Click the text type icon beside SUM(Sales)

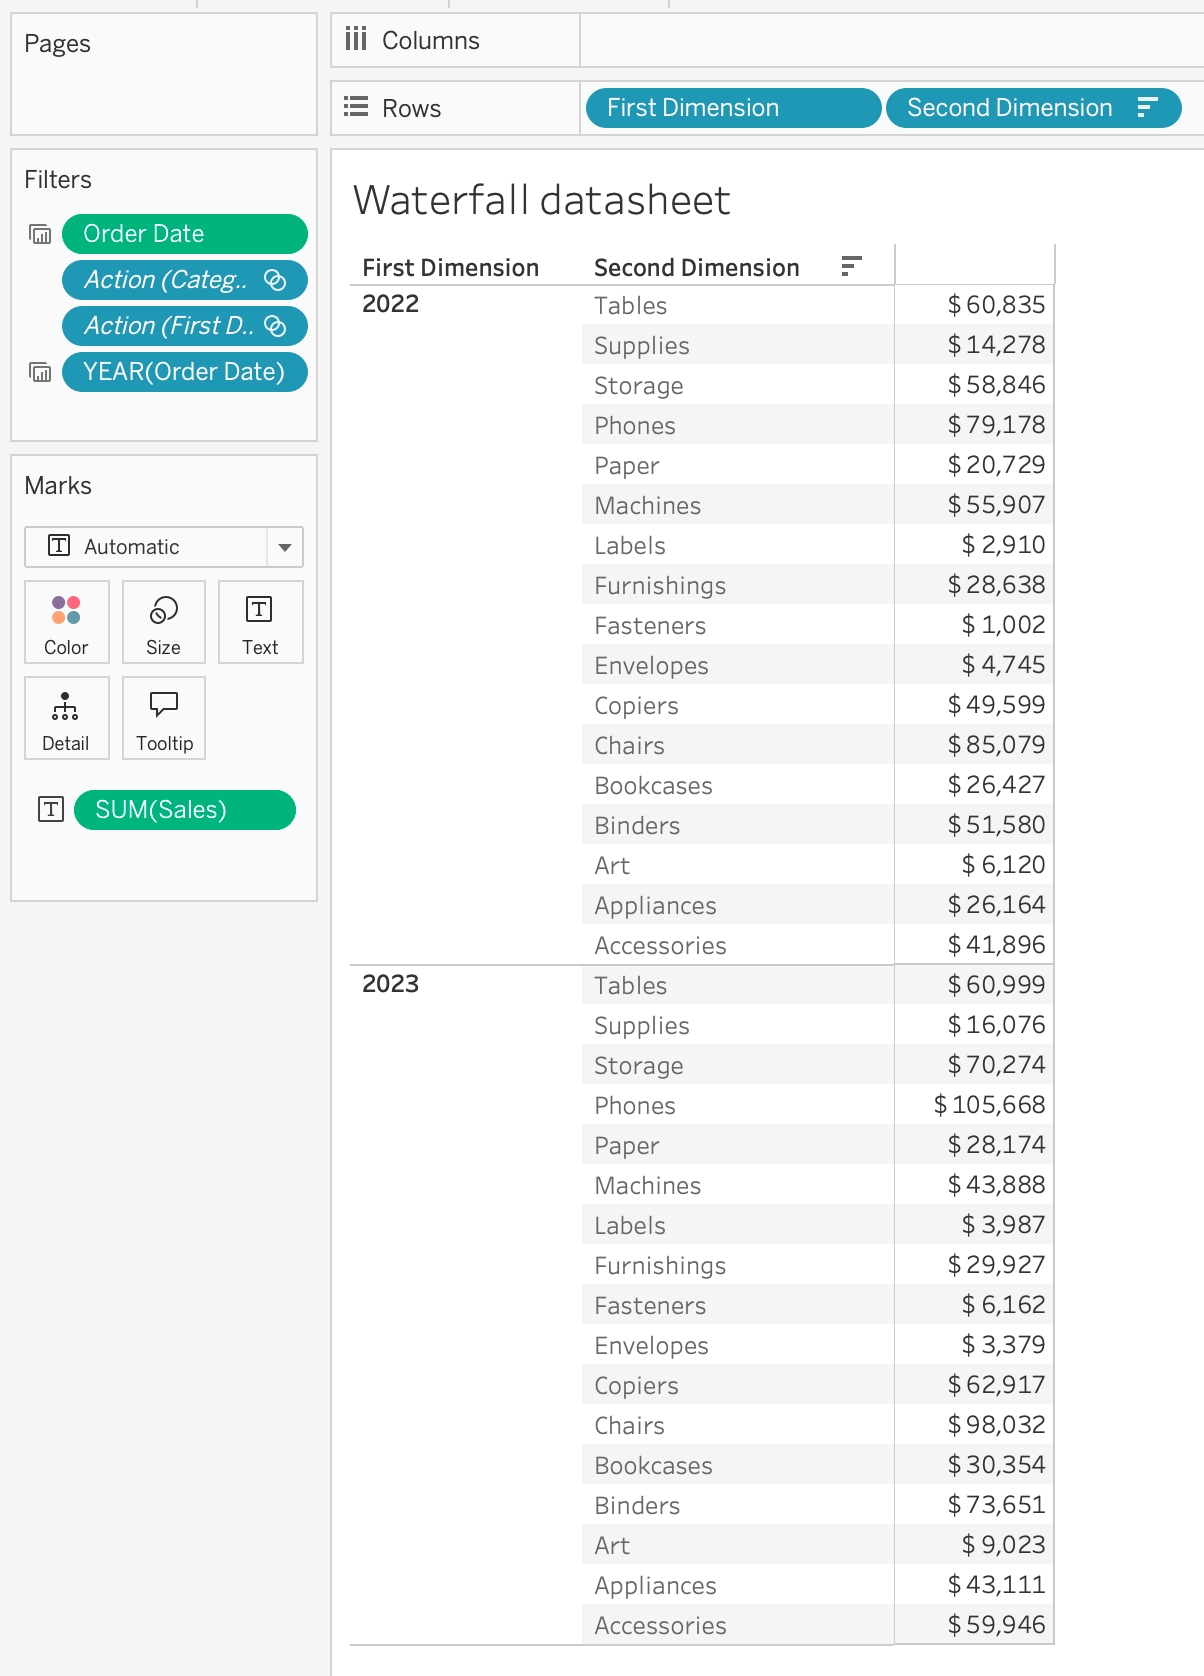[51, 809]
